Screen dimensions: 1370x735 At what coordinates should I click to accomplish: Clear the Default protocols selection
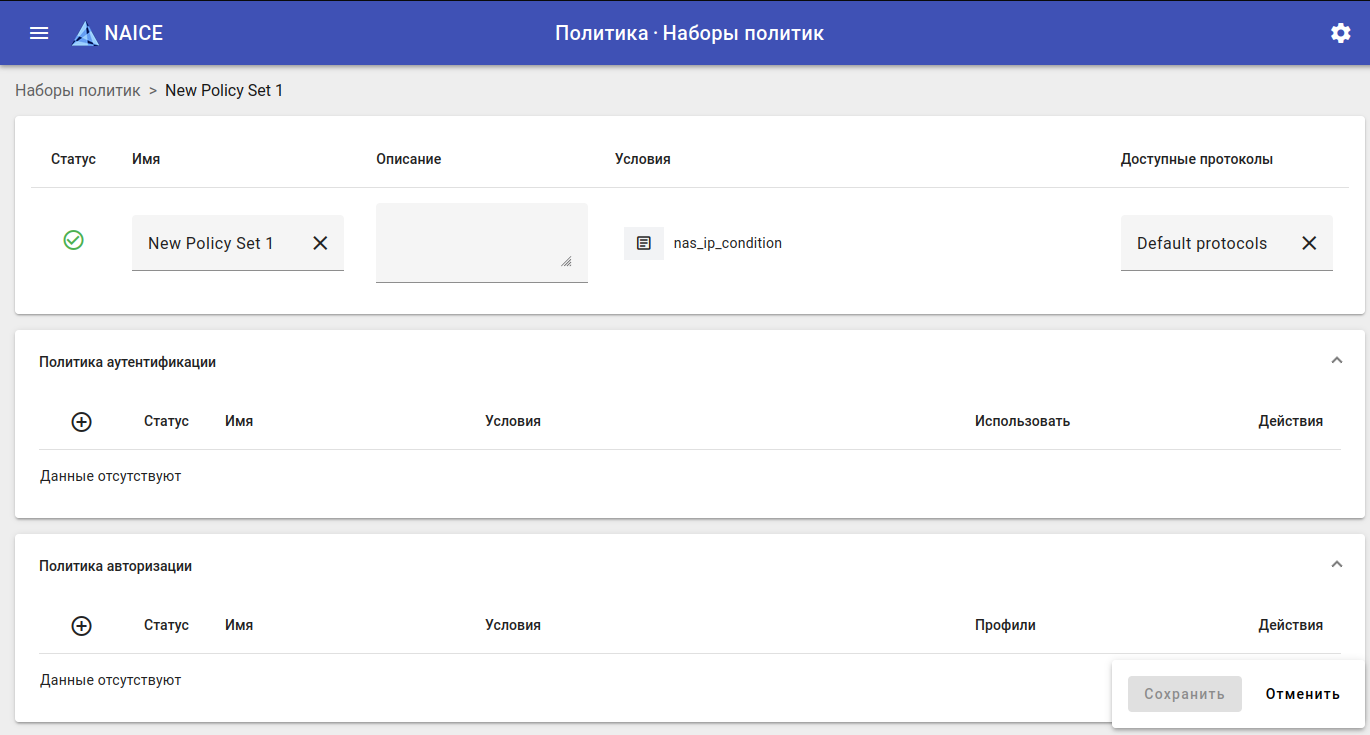tap(1309, 243)
